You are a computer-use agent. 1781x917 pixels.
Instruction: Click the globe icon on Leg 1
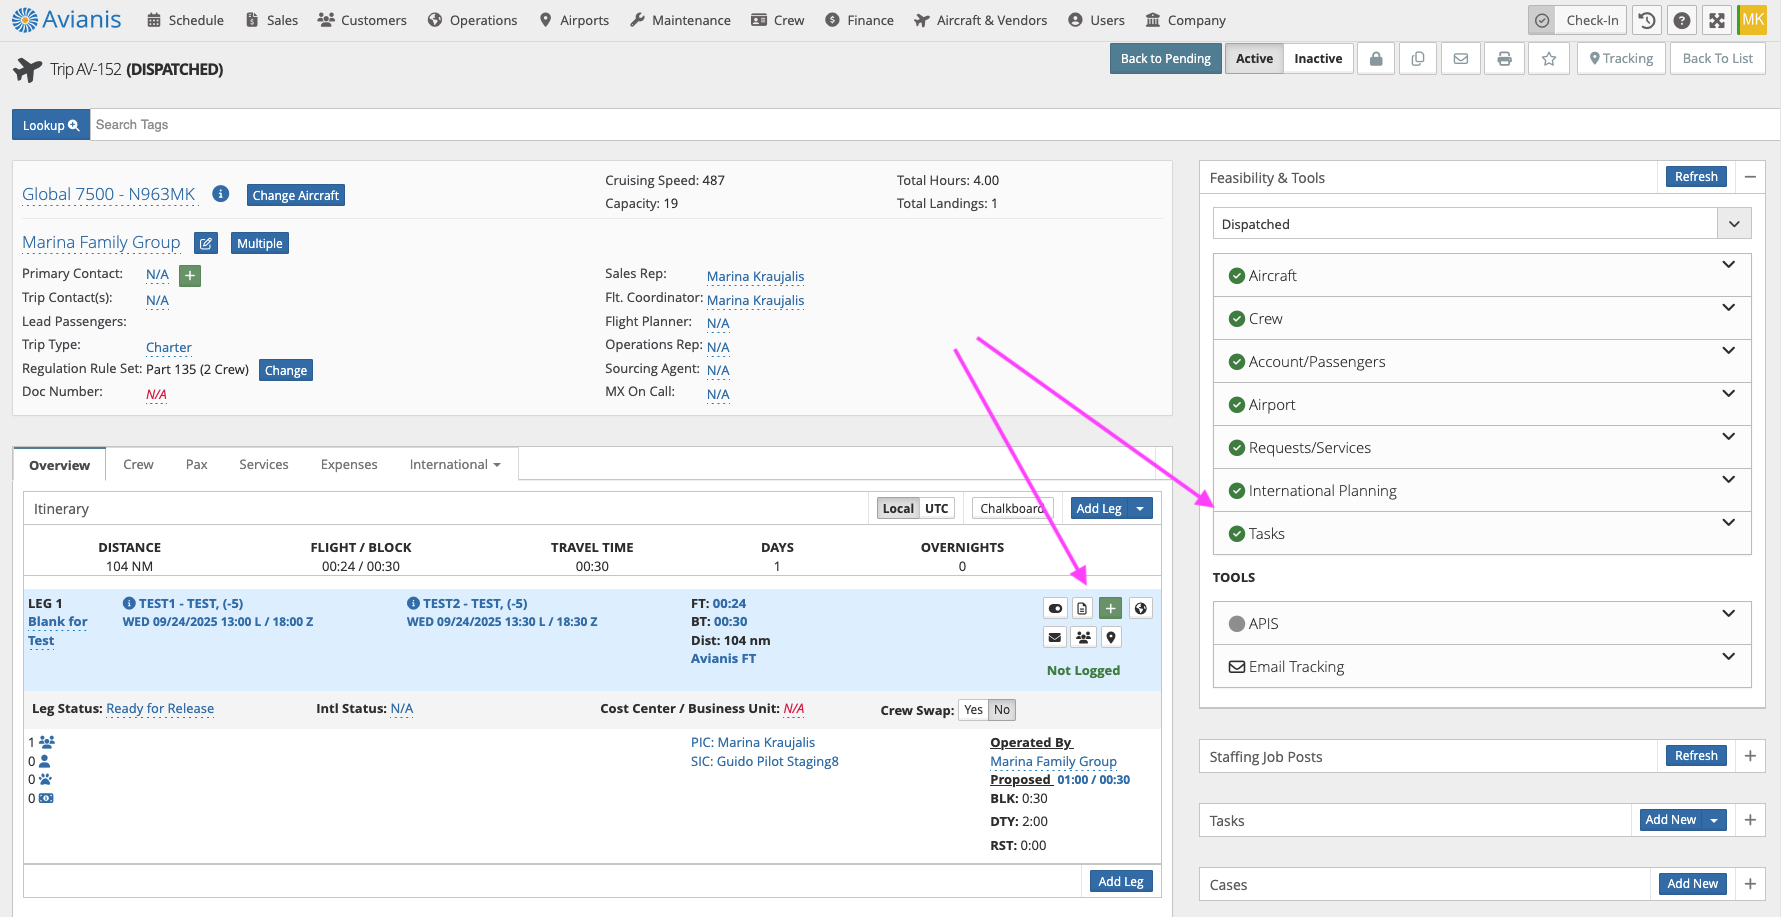[1140, 608]
